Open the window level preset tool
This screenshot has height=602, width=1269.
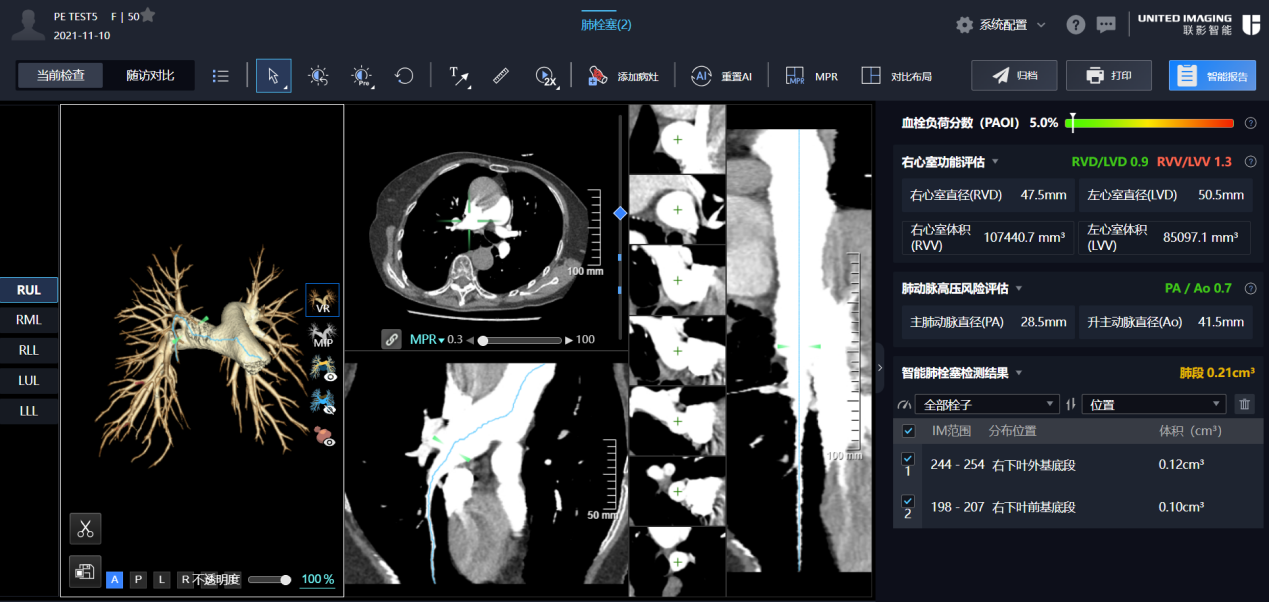coord(362,76)
